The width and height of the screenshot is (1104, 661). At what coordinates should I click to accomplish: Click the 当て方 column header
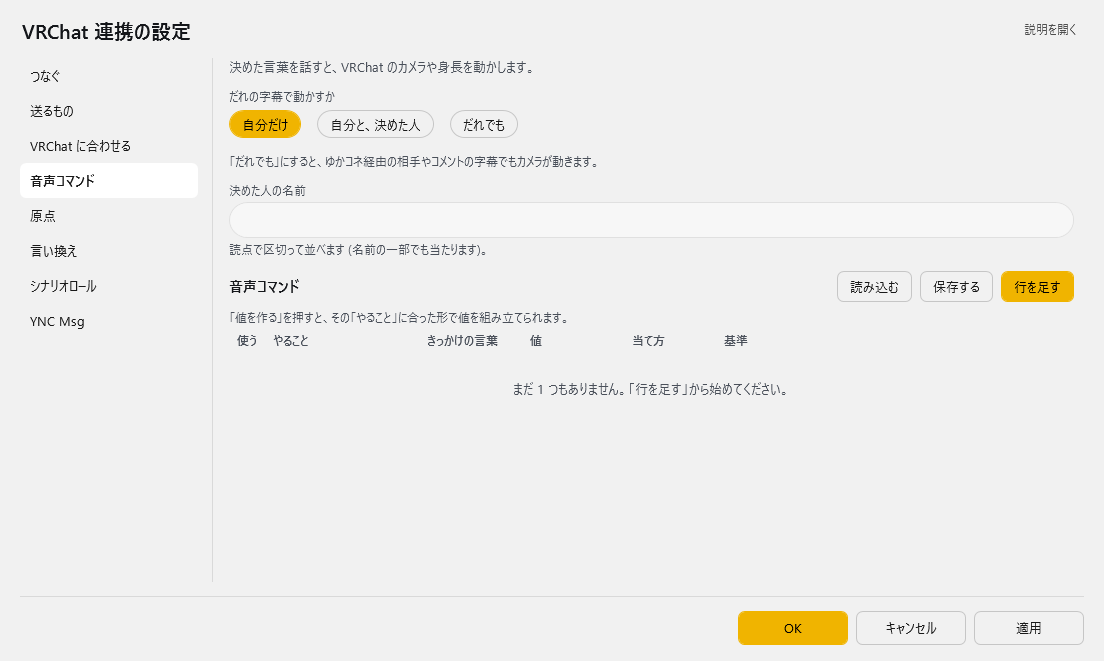[648, 341]
